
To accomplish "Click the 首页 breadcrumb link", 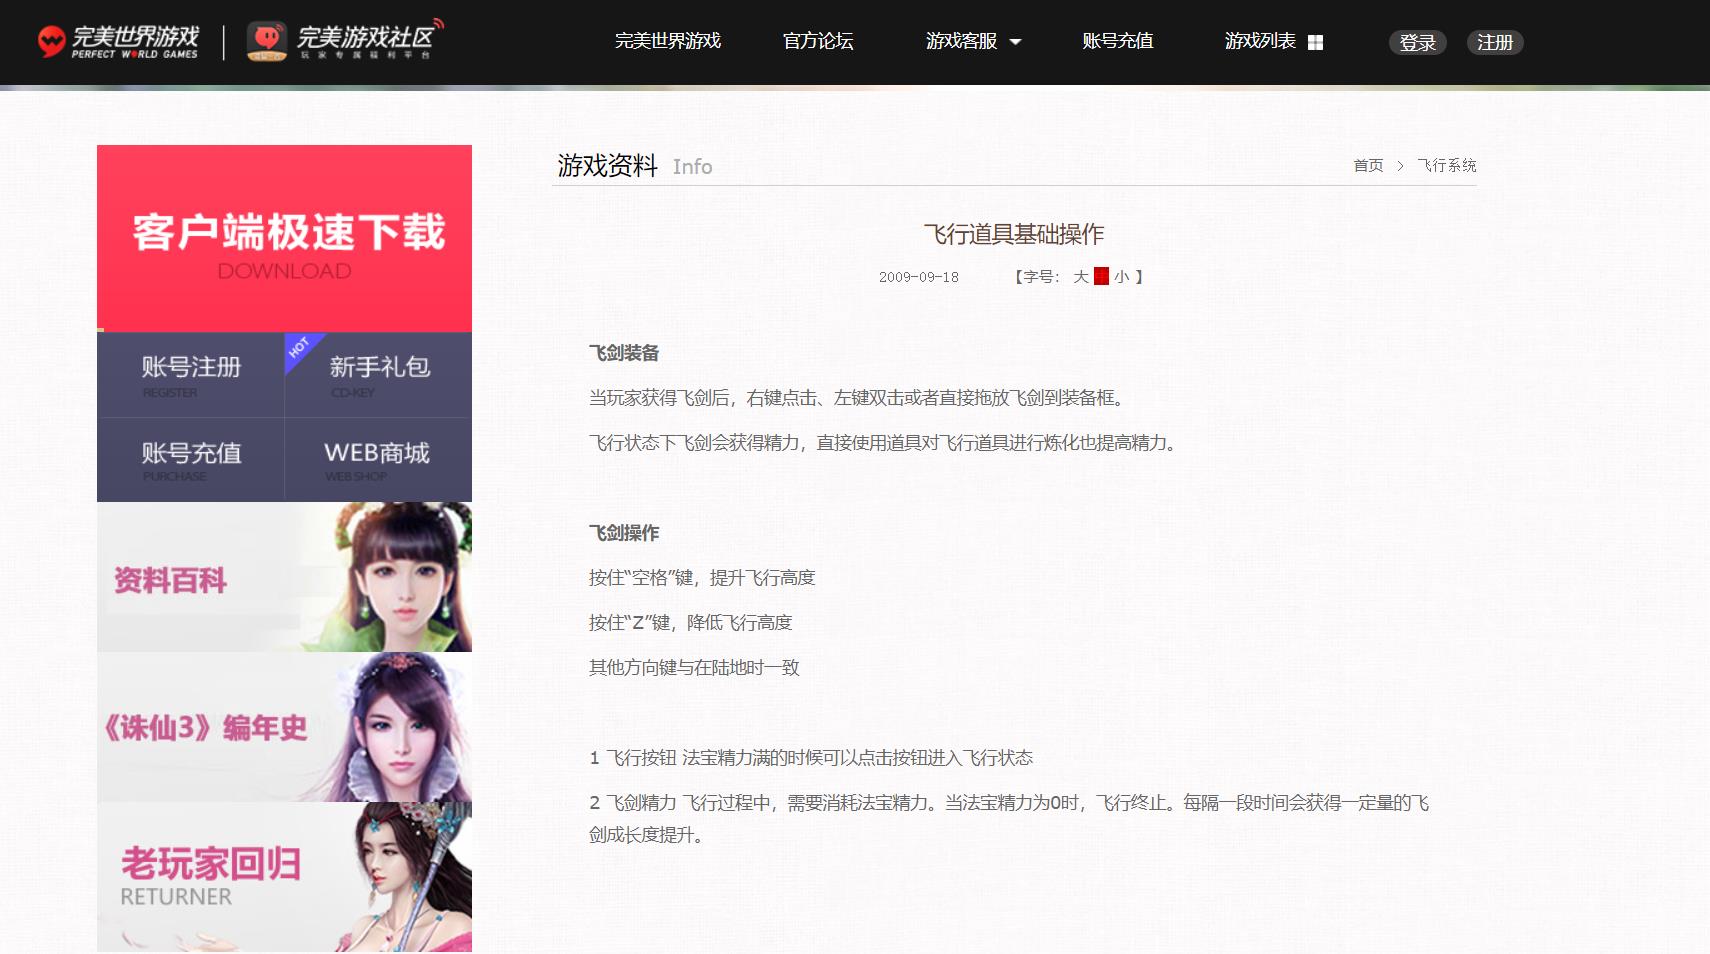I will [1367, 166].
